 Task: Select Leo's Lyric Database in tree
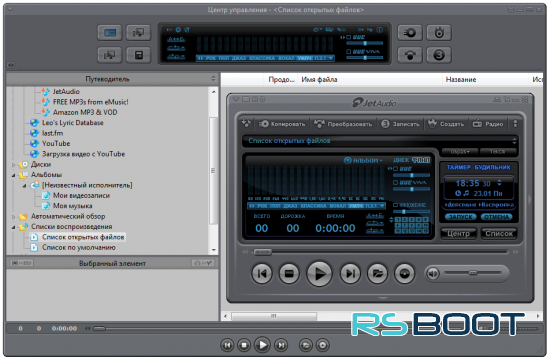[x=73, y=123]
